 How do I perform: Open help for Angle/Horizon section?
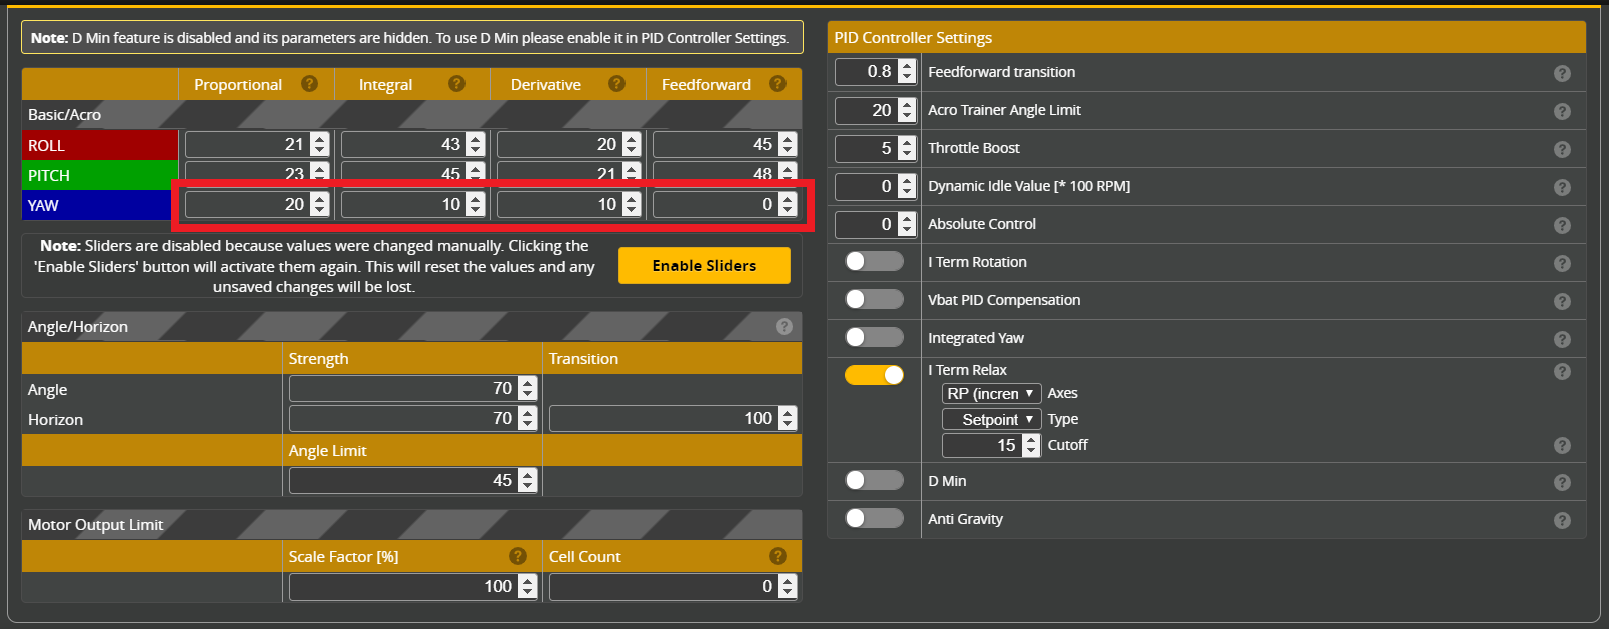784,326
